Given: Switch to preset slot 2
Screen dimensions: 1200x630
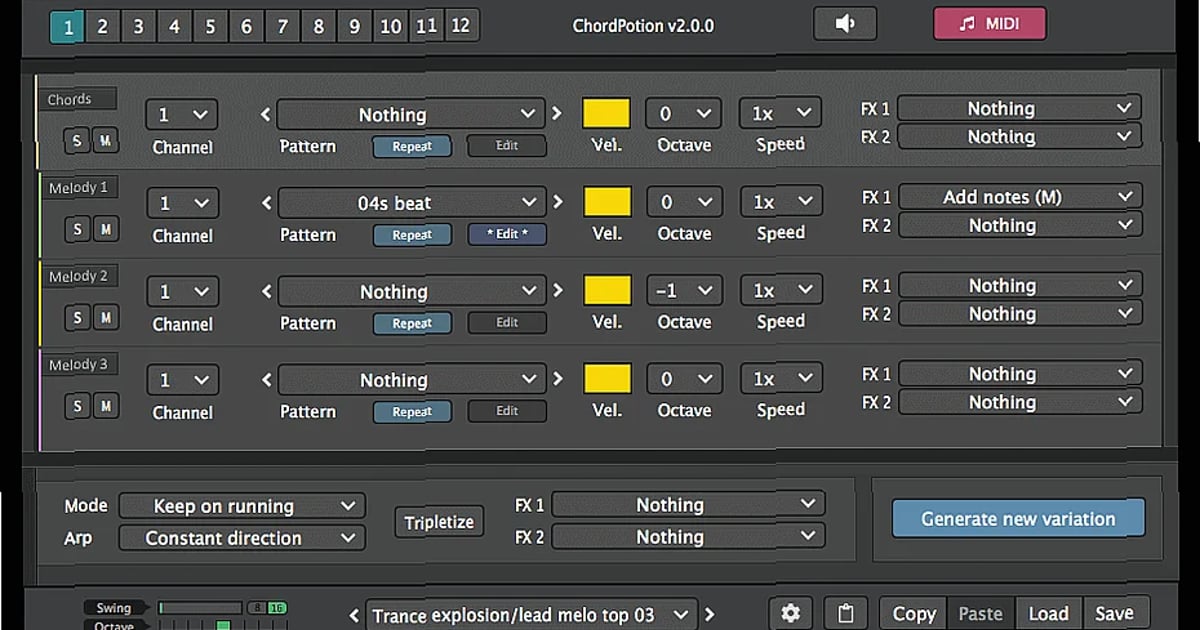Looking at the screenshot, I should [102, 26].
